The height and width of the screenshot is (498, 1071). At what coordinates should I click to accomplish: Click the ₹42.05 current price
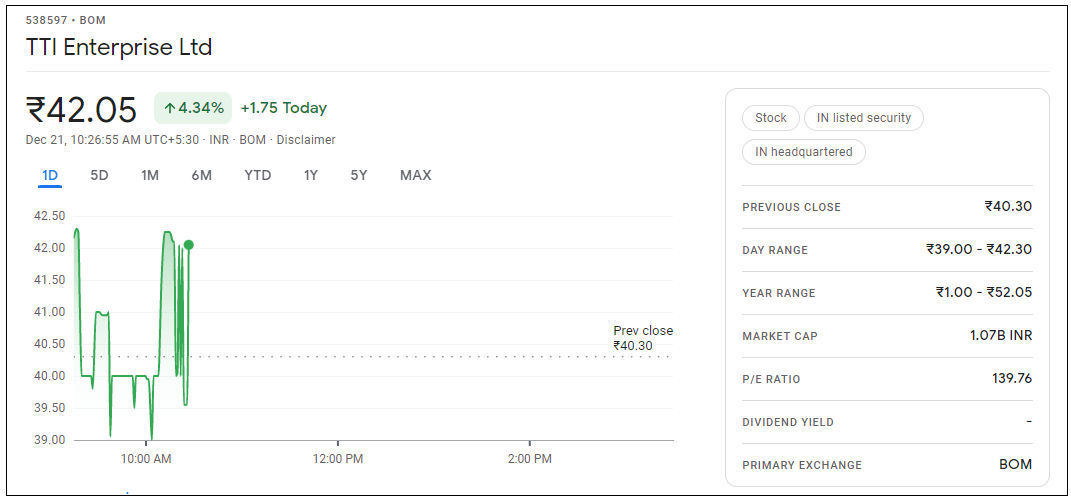point(81,109)
